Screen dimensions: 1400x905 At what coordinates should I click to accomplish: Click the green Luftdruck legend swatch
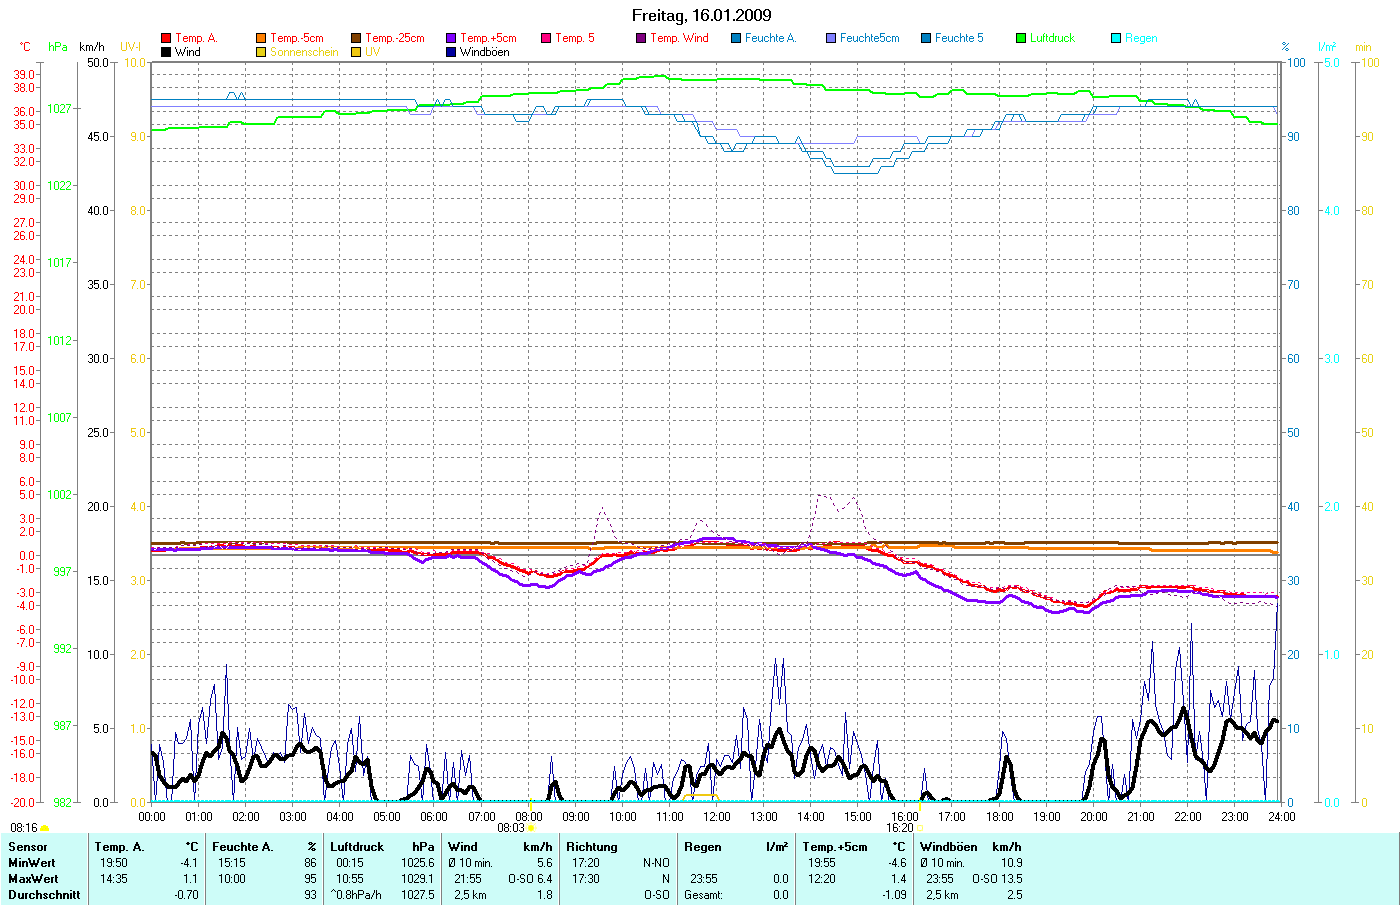pos(1021,38)
